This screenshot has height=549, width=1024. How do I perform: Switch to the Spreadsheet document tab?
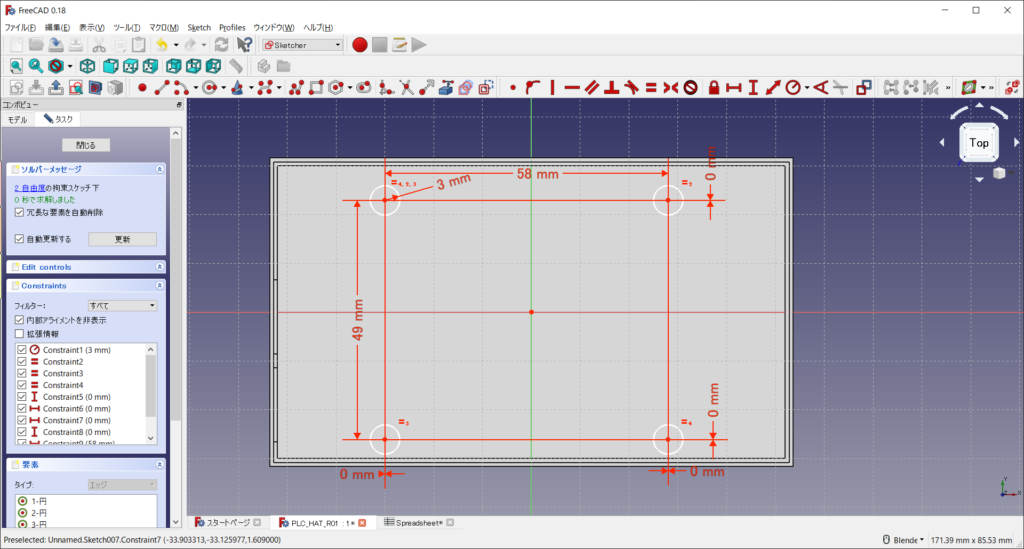(418, 522)
